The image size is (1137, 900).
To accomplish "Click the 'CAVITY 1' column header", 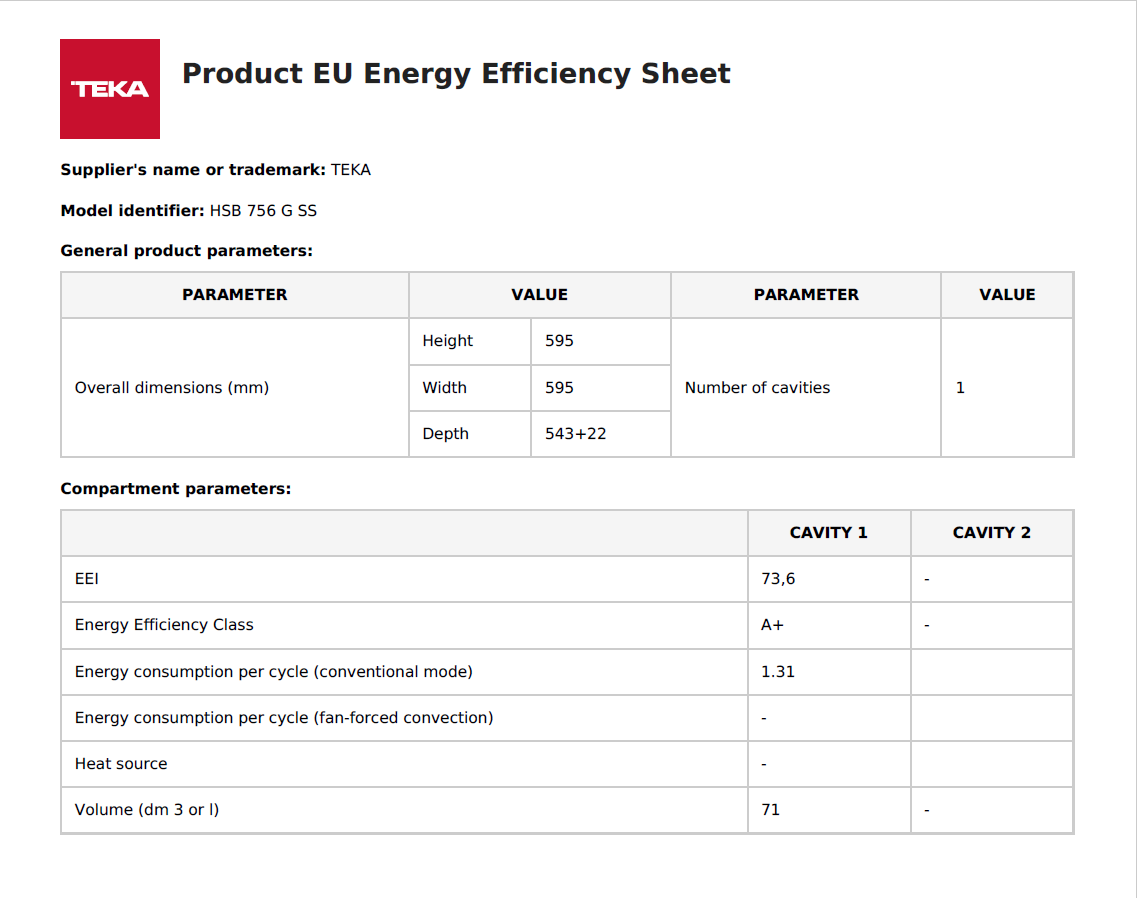I will pos(828,533).
